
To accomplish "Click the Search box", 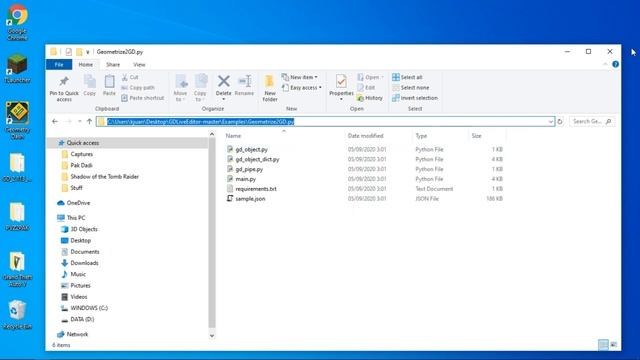I will [591, 121].
